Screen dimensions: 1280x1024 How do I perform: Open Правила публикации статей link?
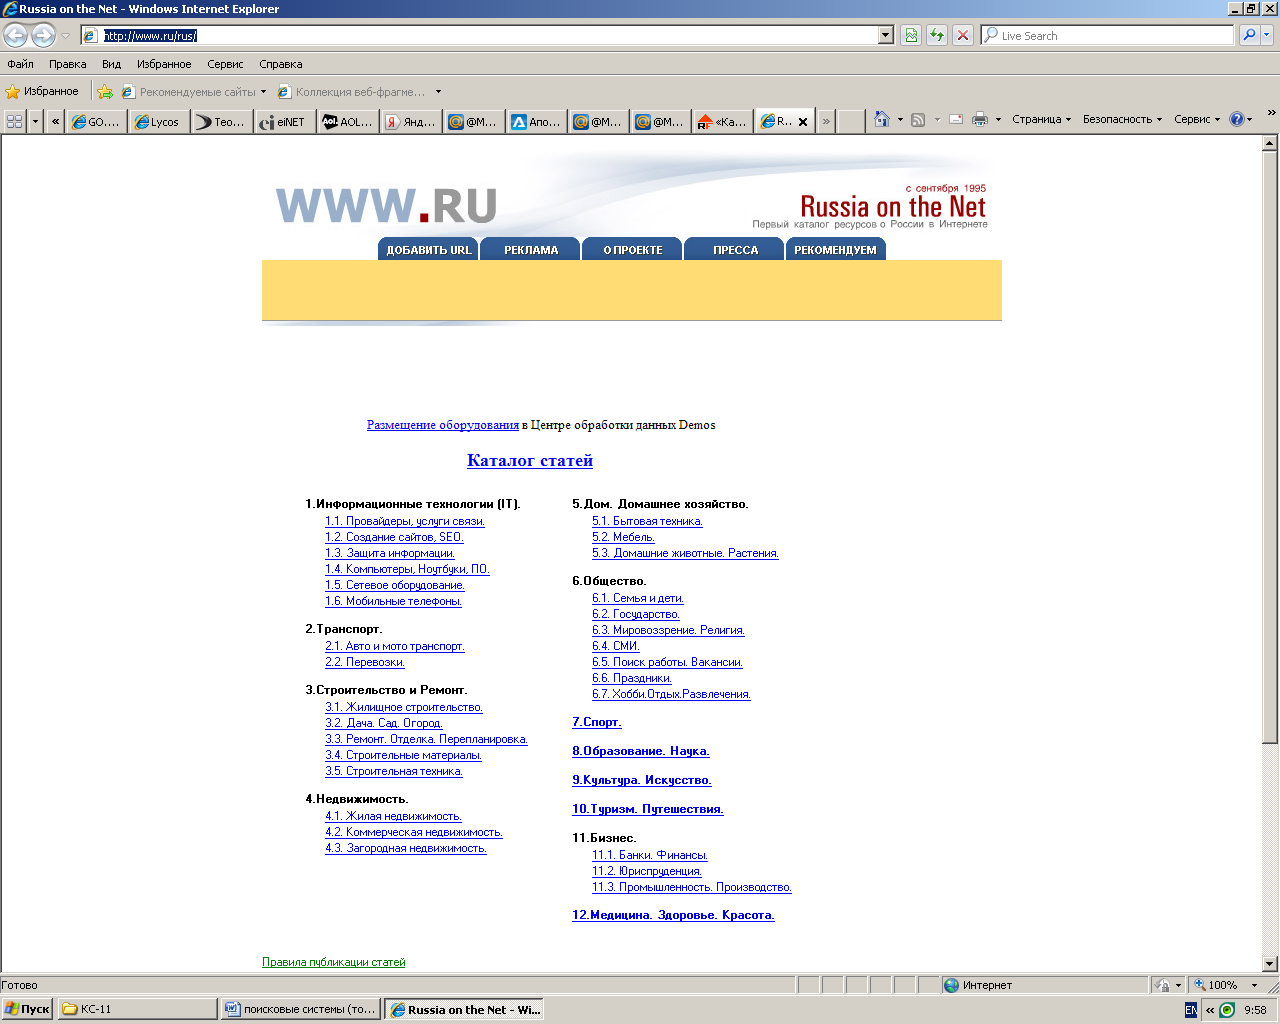tap(334, 962)
